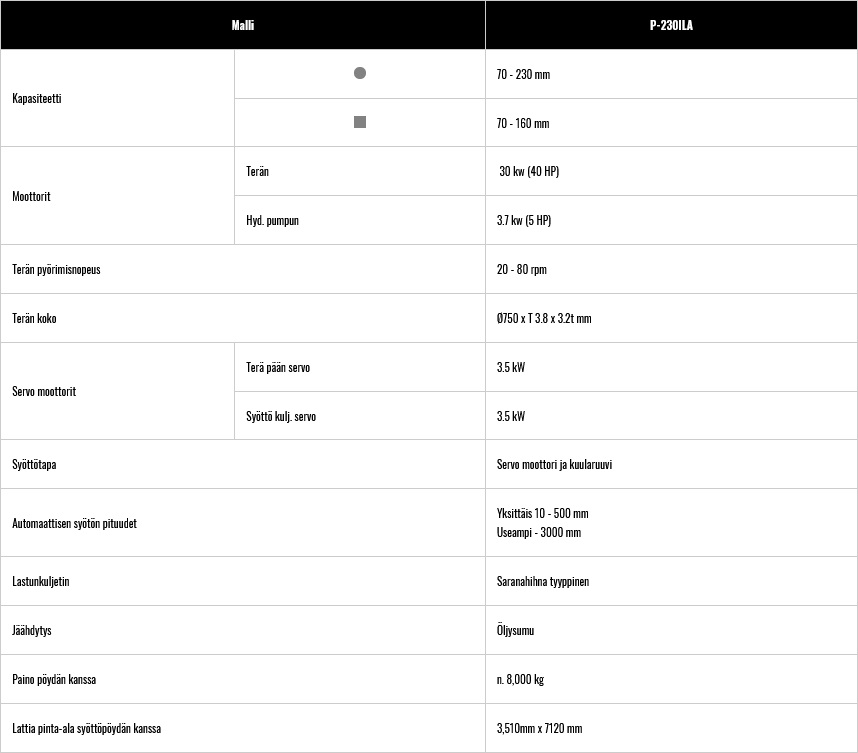Select the Malli header cell
The width and height of the screenshot is (858, 753).
click(243, 25)
